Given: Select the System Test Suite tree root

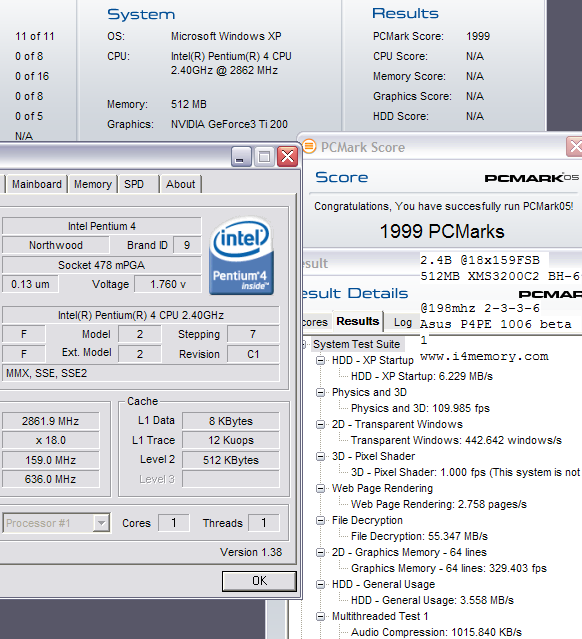Looking at the screenshot, I should tap(357, 344).
